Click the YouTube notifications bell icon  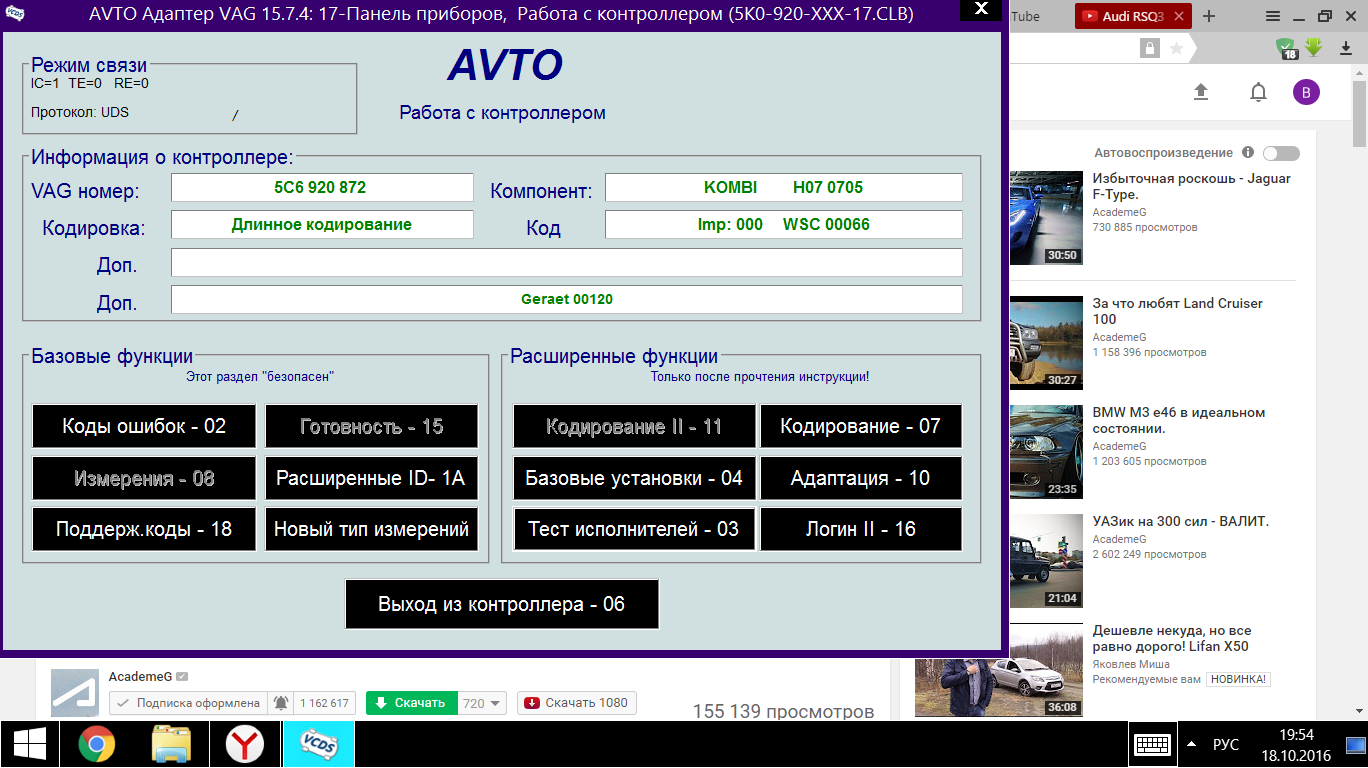(x=1258, y=92)
